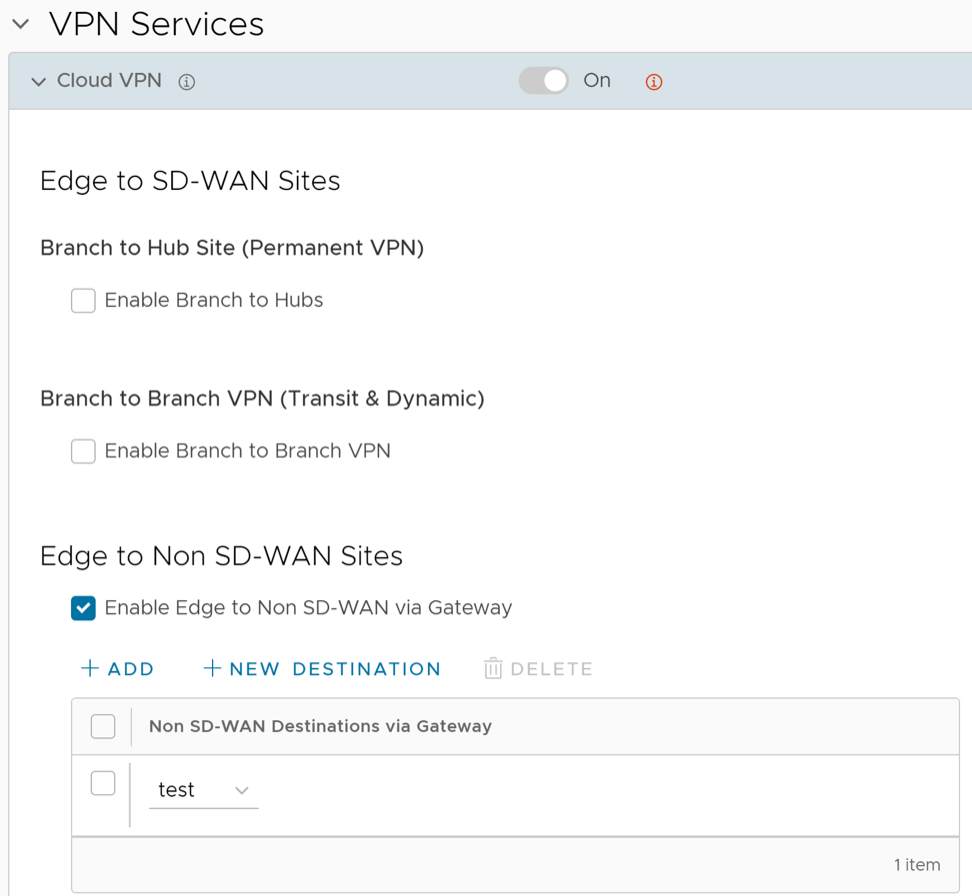Click the gray info icon beside Cloud VPN

(x=186, y=82)
